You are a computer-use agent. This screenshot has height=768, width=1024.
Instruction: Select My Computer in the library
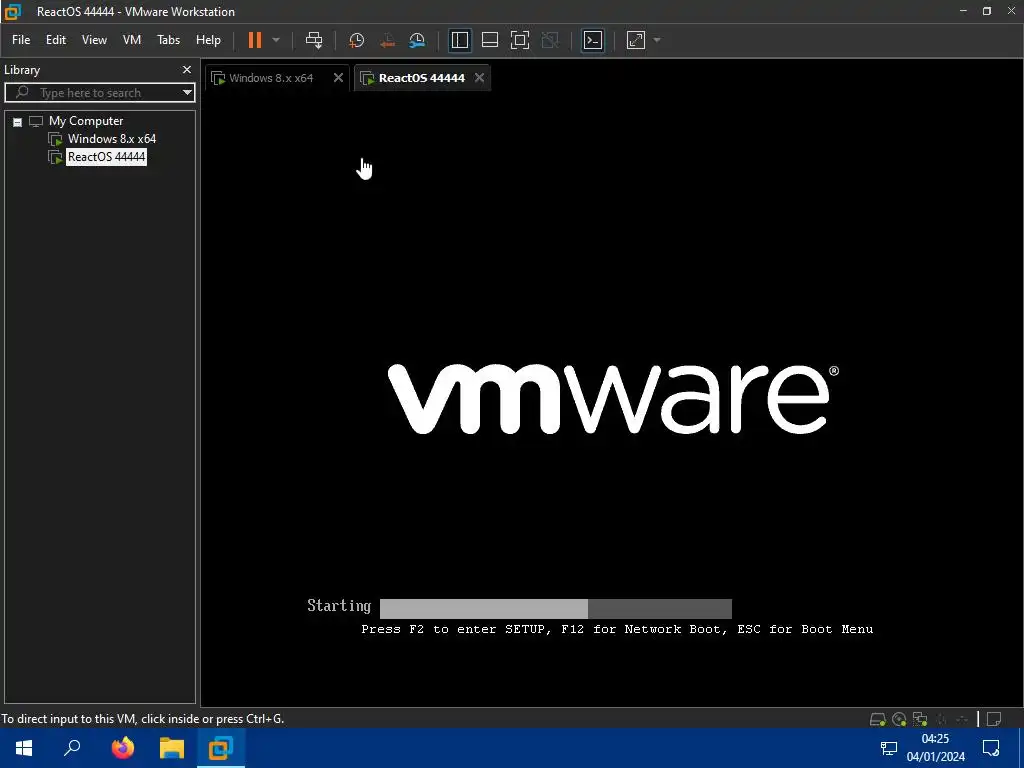pos(86,121)
